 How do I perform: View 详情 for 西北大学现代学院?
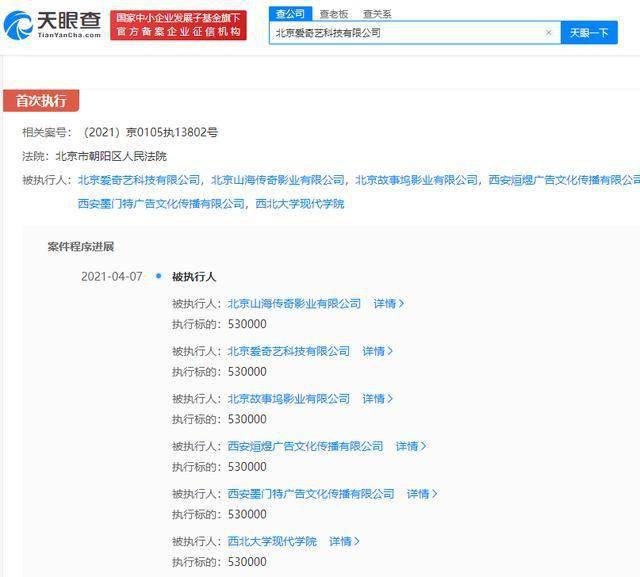point(344,541)
